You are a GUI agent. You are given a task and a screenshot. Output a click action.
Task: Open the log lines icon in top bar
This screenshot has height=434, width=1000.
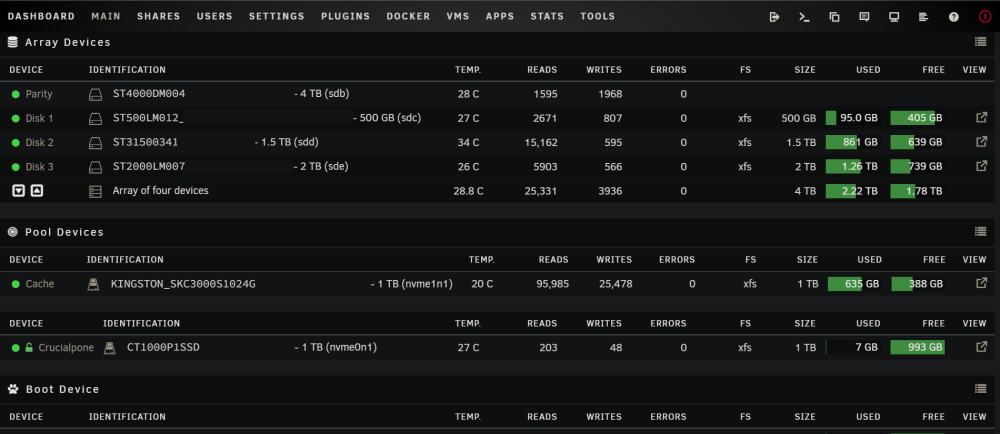pos(923,17)
